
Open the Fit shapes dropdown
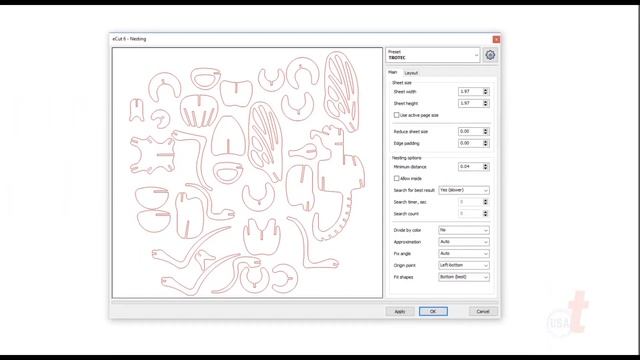coord(464,277)
